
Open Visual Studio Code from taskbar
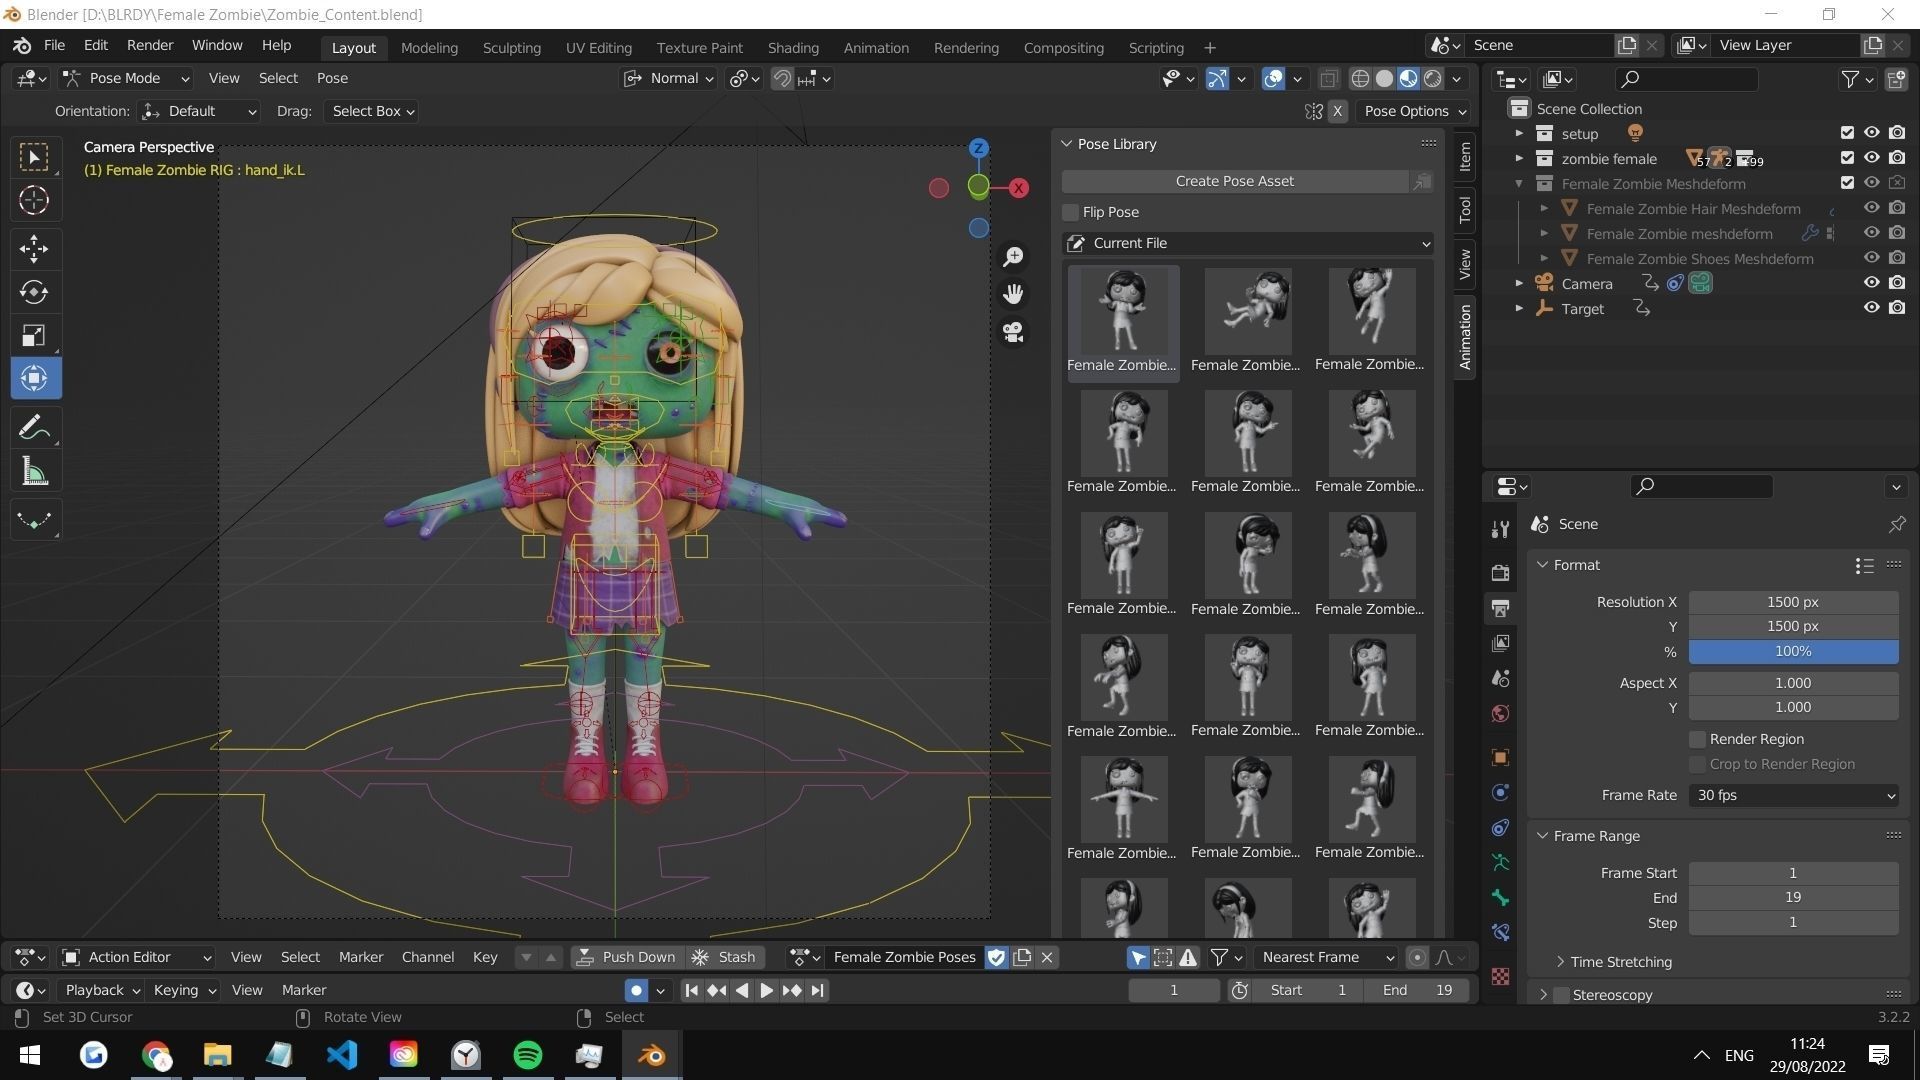click(x=342, y=1055)
